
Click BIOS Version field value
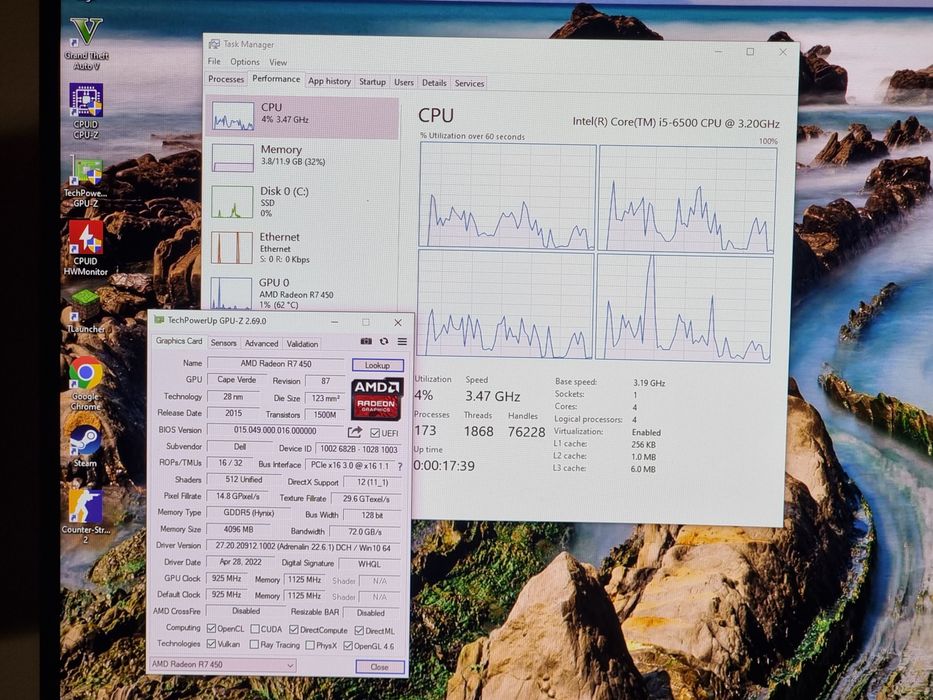click(275, 430)
